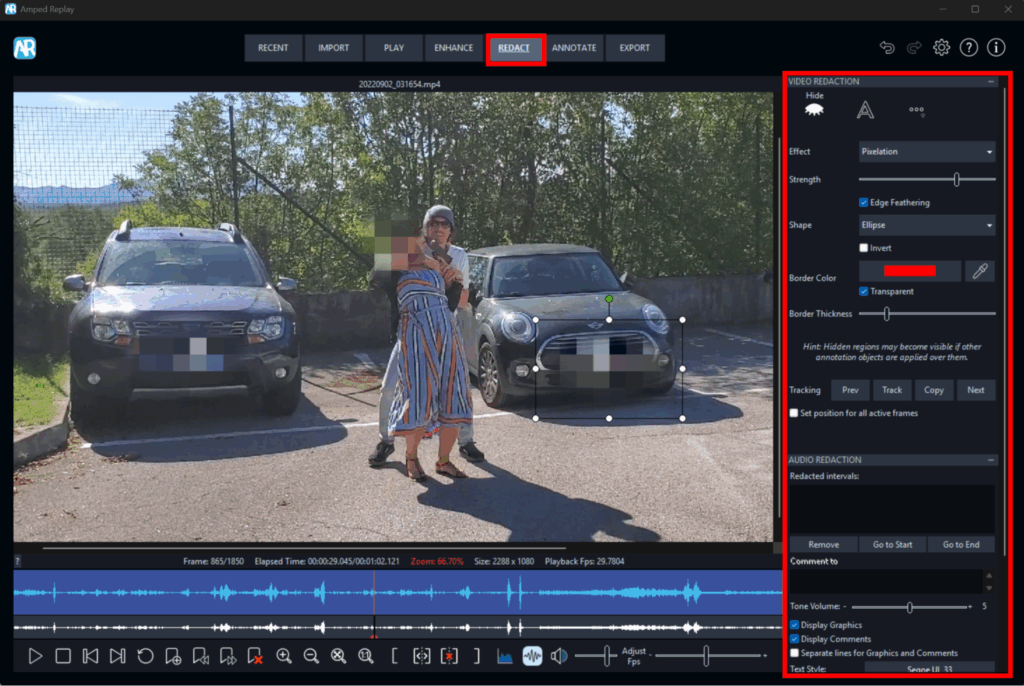The image size is (1024, 686).
Task: Click the Undo arrow icon
Action: pos(886,47)
